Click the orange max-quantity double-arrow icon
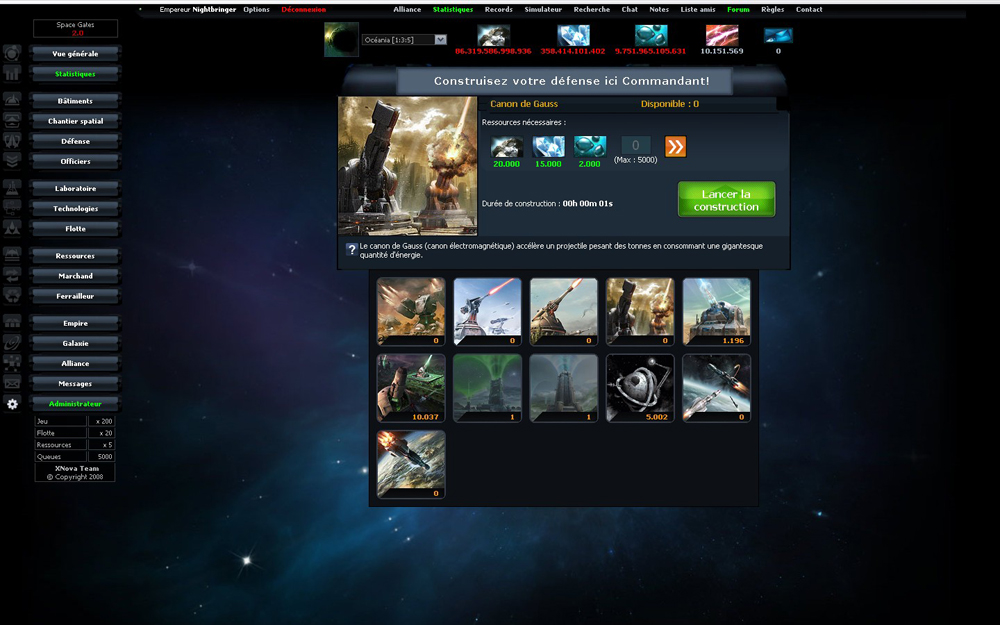The height and width of the screenshot is (625, 1000). tap(676, 147)
